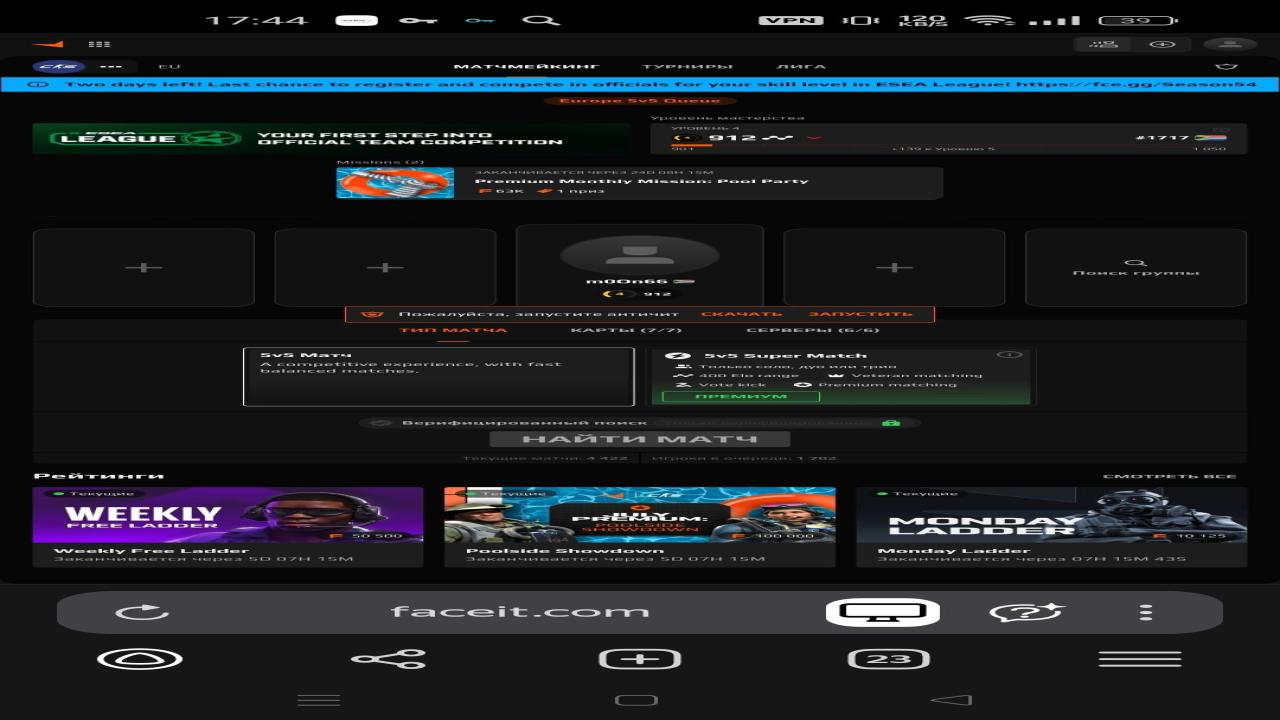The height and width of the screenshot is (720, 1280).
Task: Click the anti-cheat shield warning icon
Action: coord(372,314)
